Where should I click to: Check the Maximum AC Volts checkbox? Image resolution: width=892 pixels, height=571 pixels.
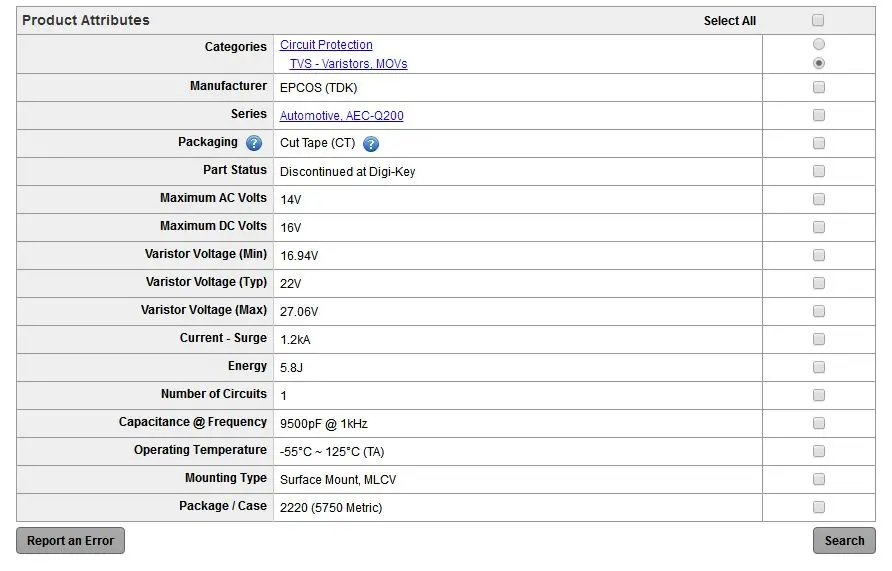(819, 199)
